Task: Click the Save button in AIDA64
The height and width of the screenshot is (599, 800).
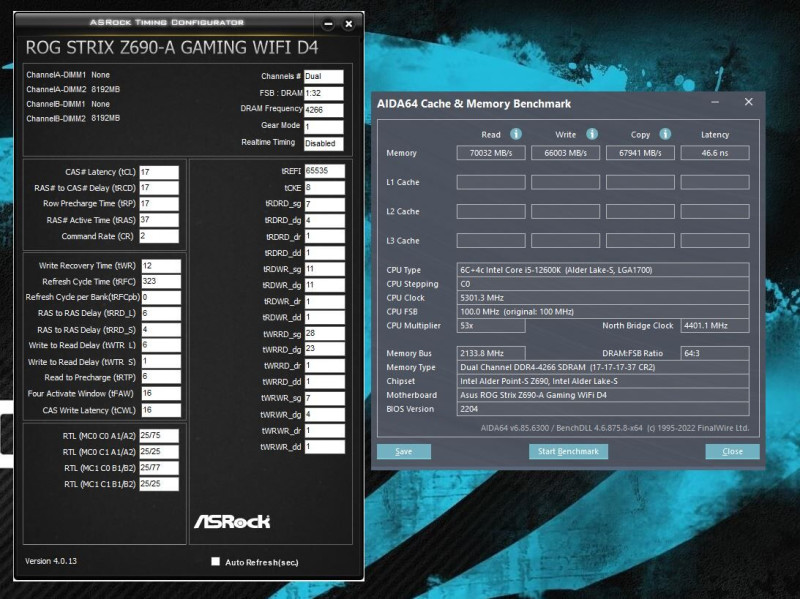Action: tap(404, 452)
